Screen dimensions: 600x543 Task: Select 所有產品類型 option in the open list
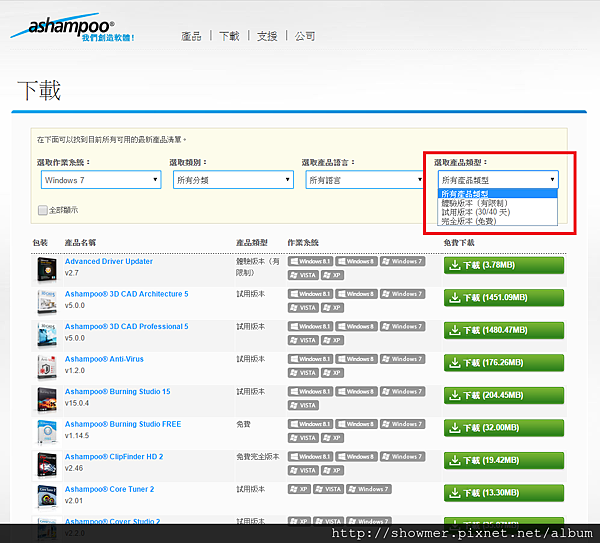pyautogui.click(x=497, y=194)
